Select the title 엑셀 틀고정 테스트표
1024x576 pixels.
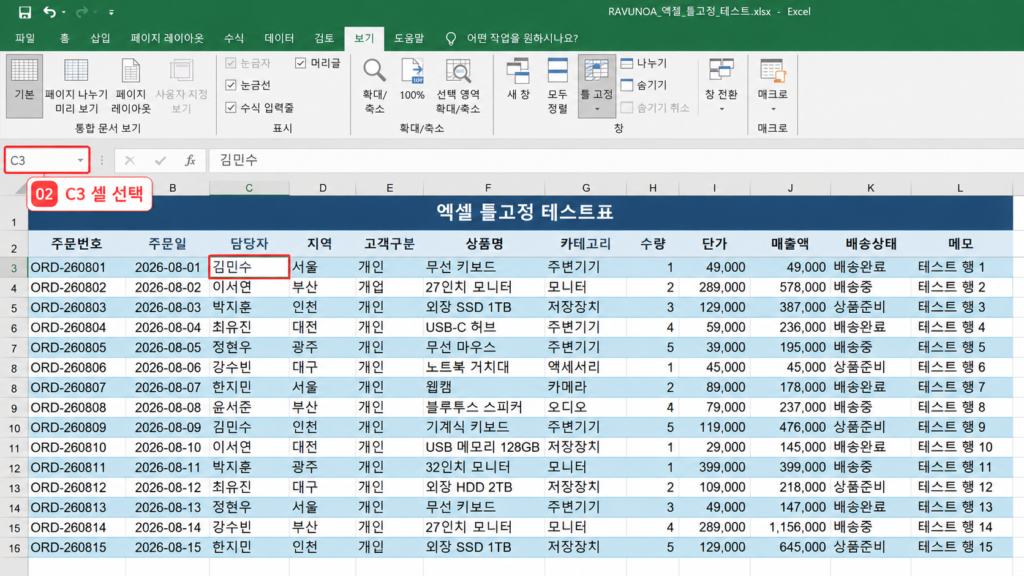click(x=524, y=212)
